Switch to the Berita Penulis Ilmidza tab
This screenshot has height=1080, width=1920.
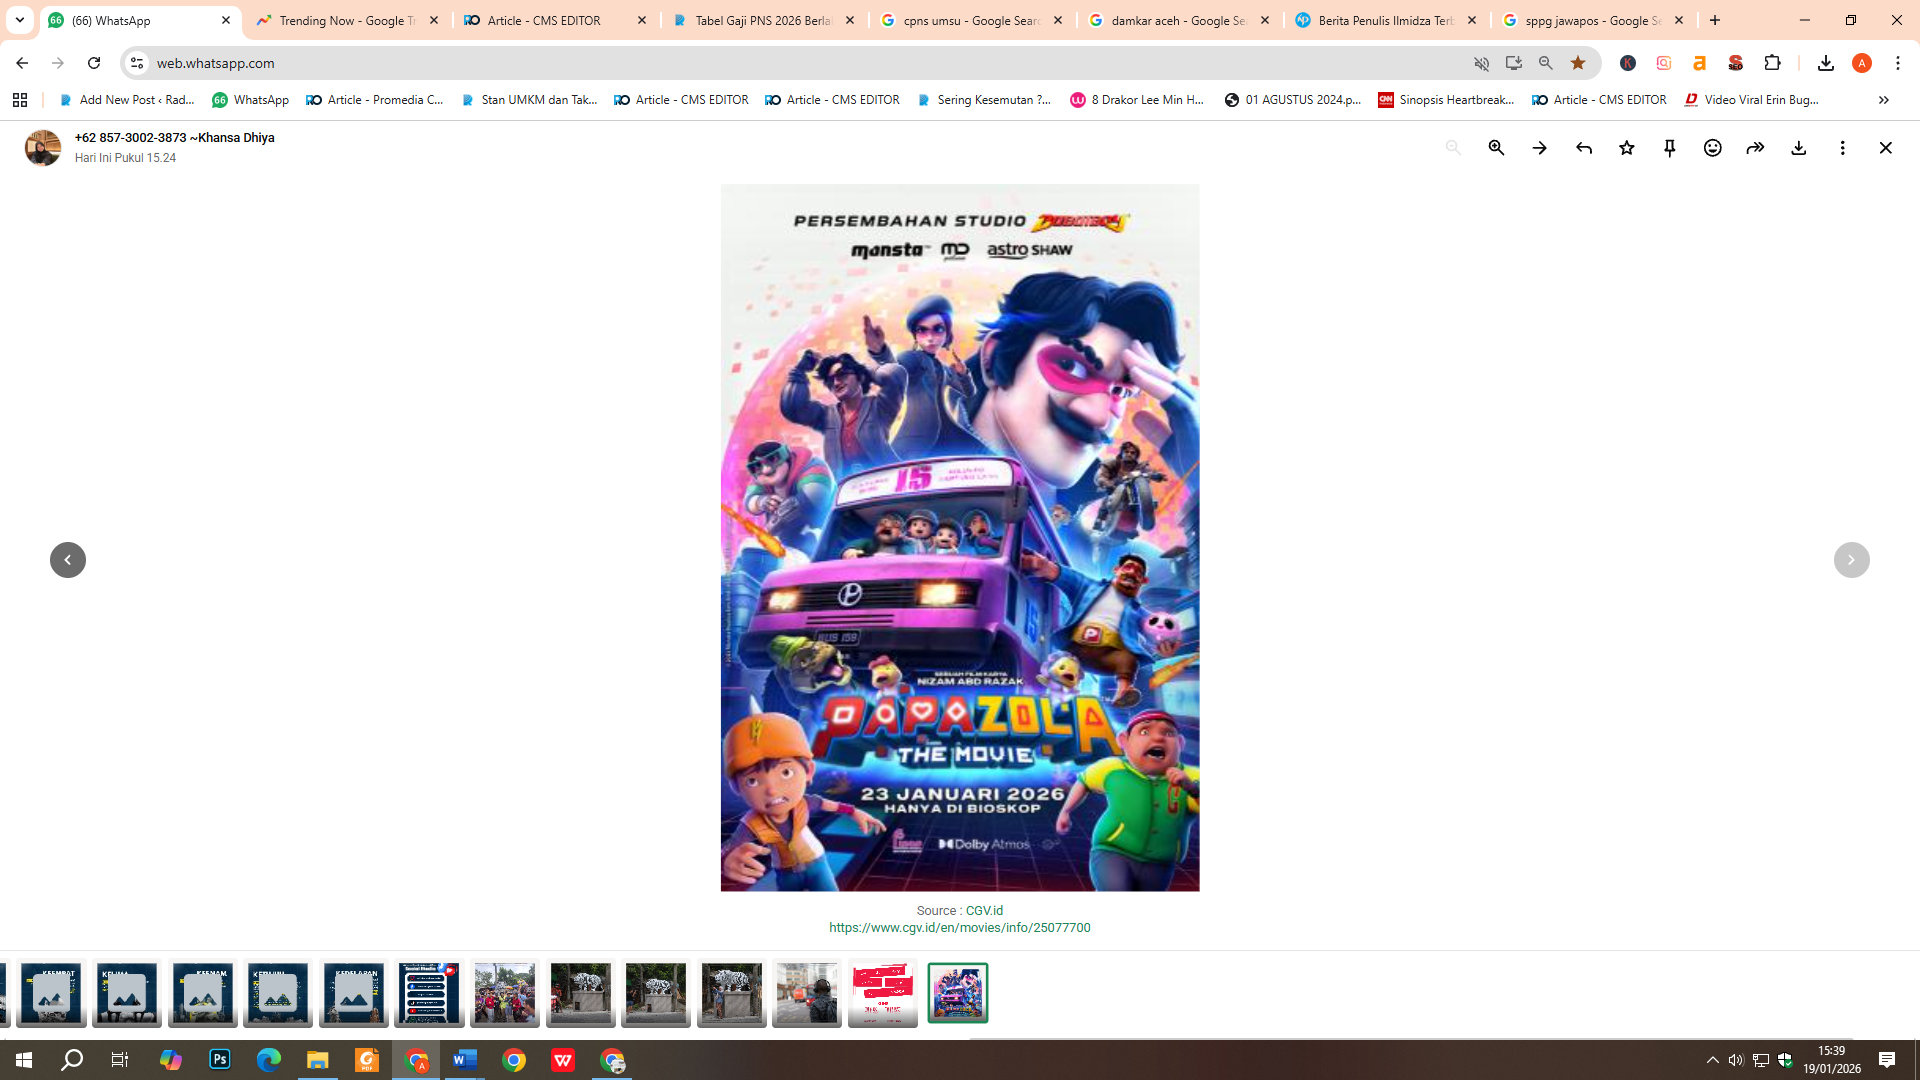(1386, 20)
